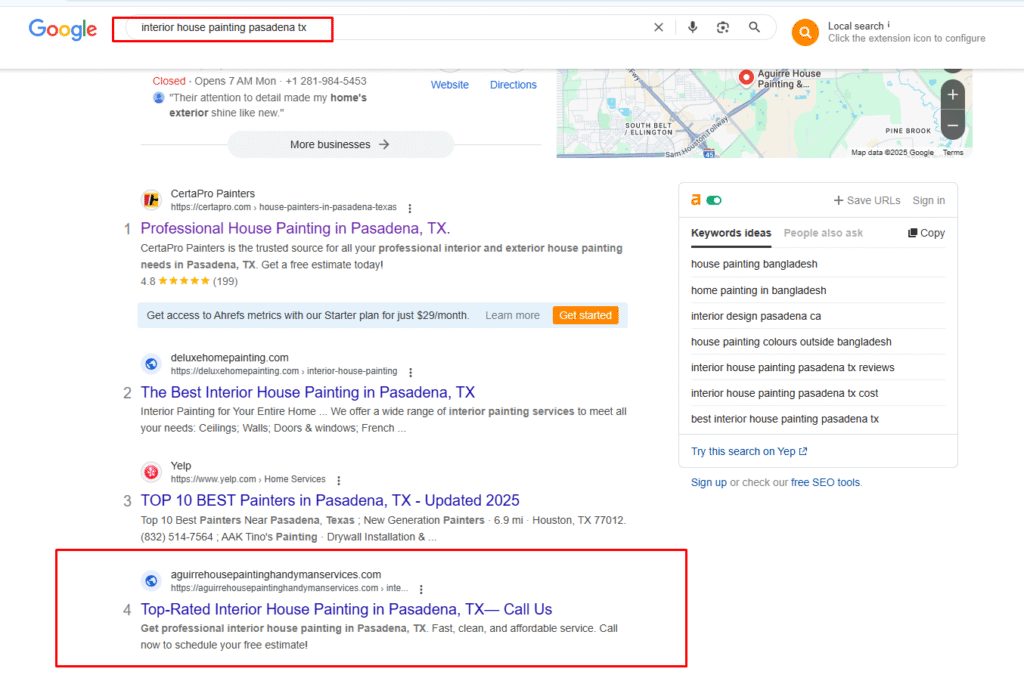The width and height of the screenshot is (1024, 675).
Task: Click the More businesses button
Action: (x=340, y=144)
